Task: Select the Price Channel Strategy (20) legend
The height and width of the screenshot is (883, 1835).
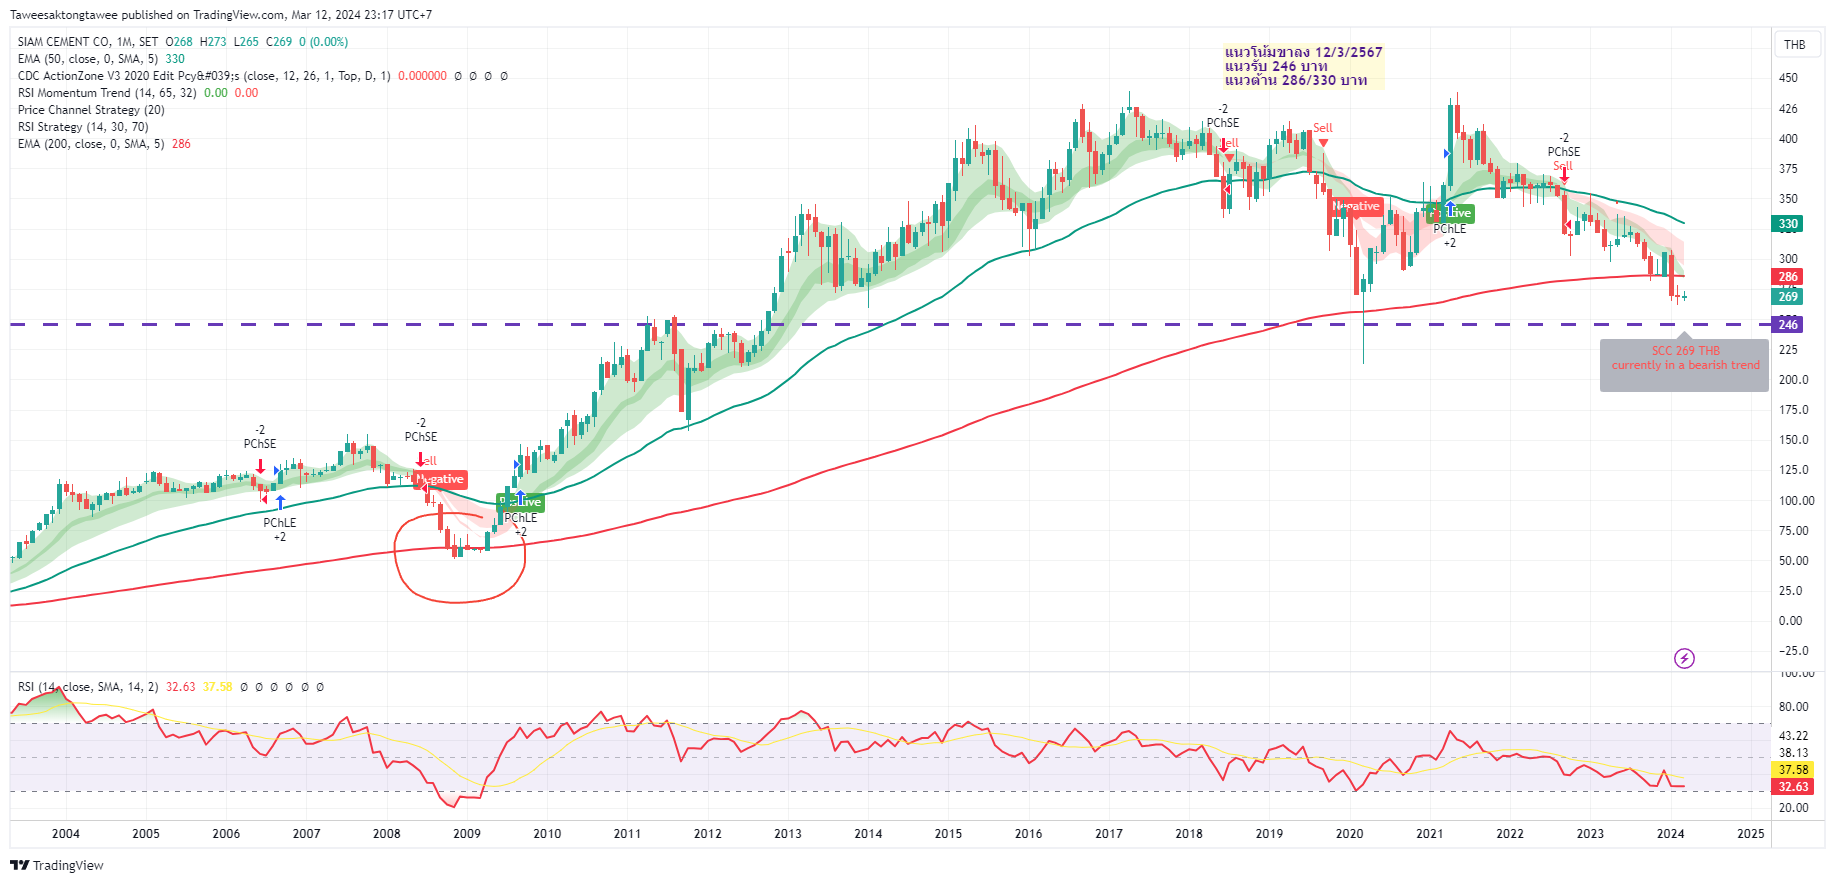Action: (x=91, y=110)
